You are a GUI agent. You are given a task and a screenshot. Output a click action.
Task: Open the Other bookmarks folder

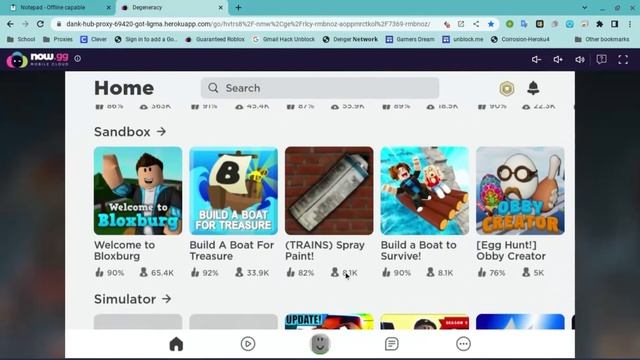click(x=602, y=39)
